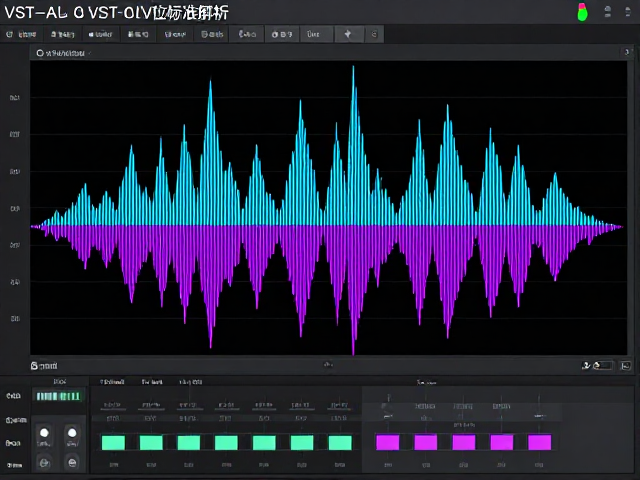Click the right white knob in the lower-left panel

tap(72, 433)
